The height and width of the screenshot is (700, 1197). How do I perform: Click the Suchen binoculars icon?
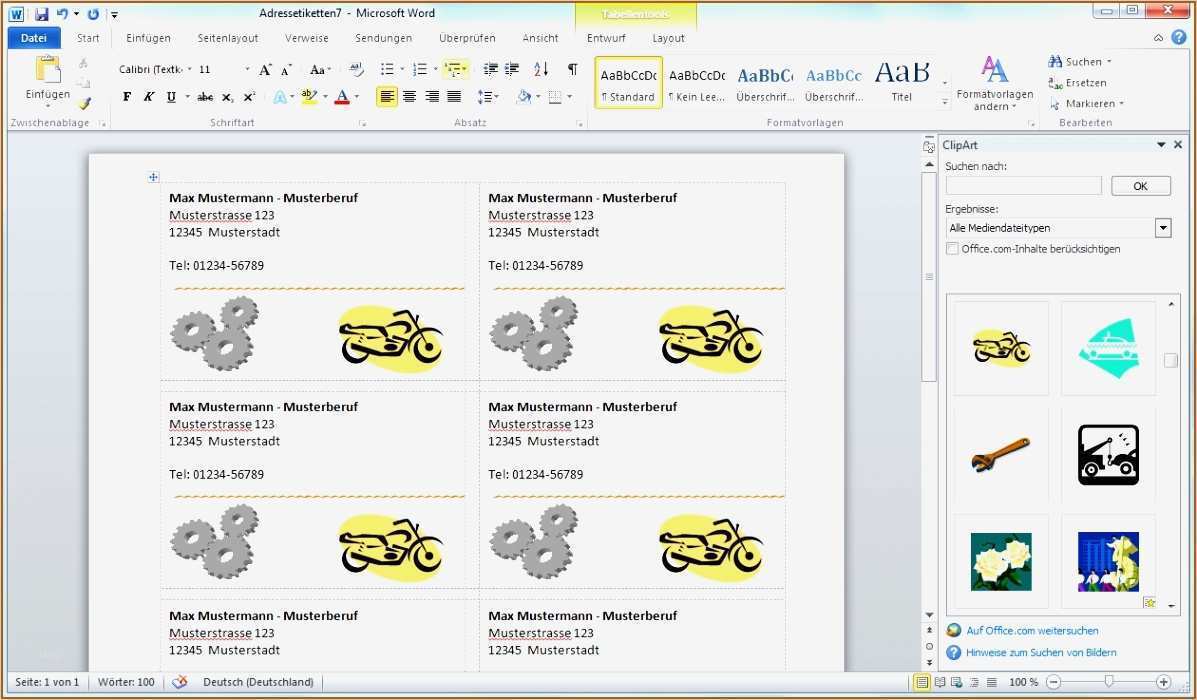point(1057,61)
